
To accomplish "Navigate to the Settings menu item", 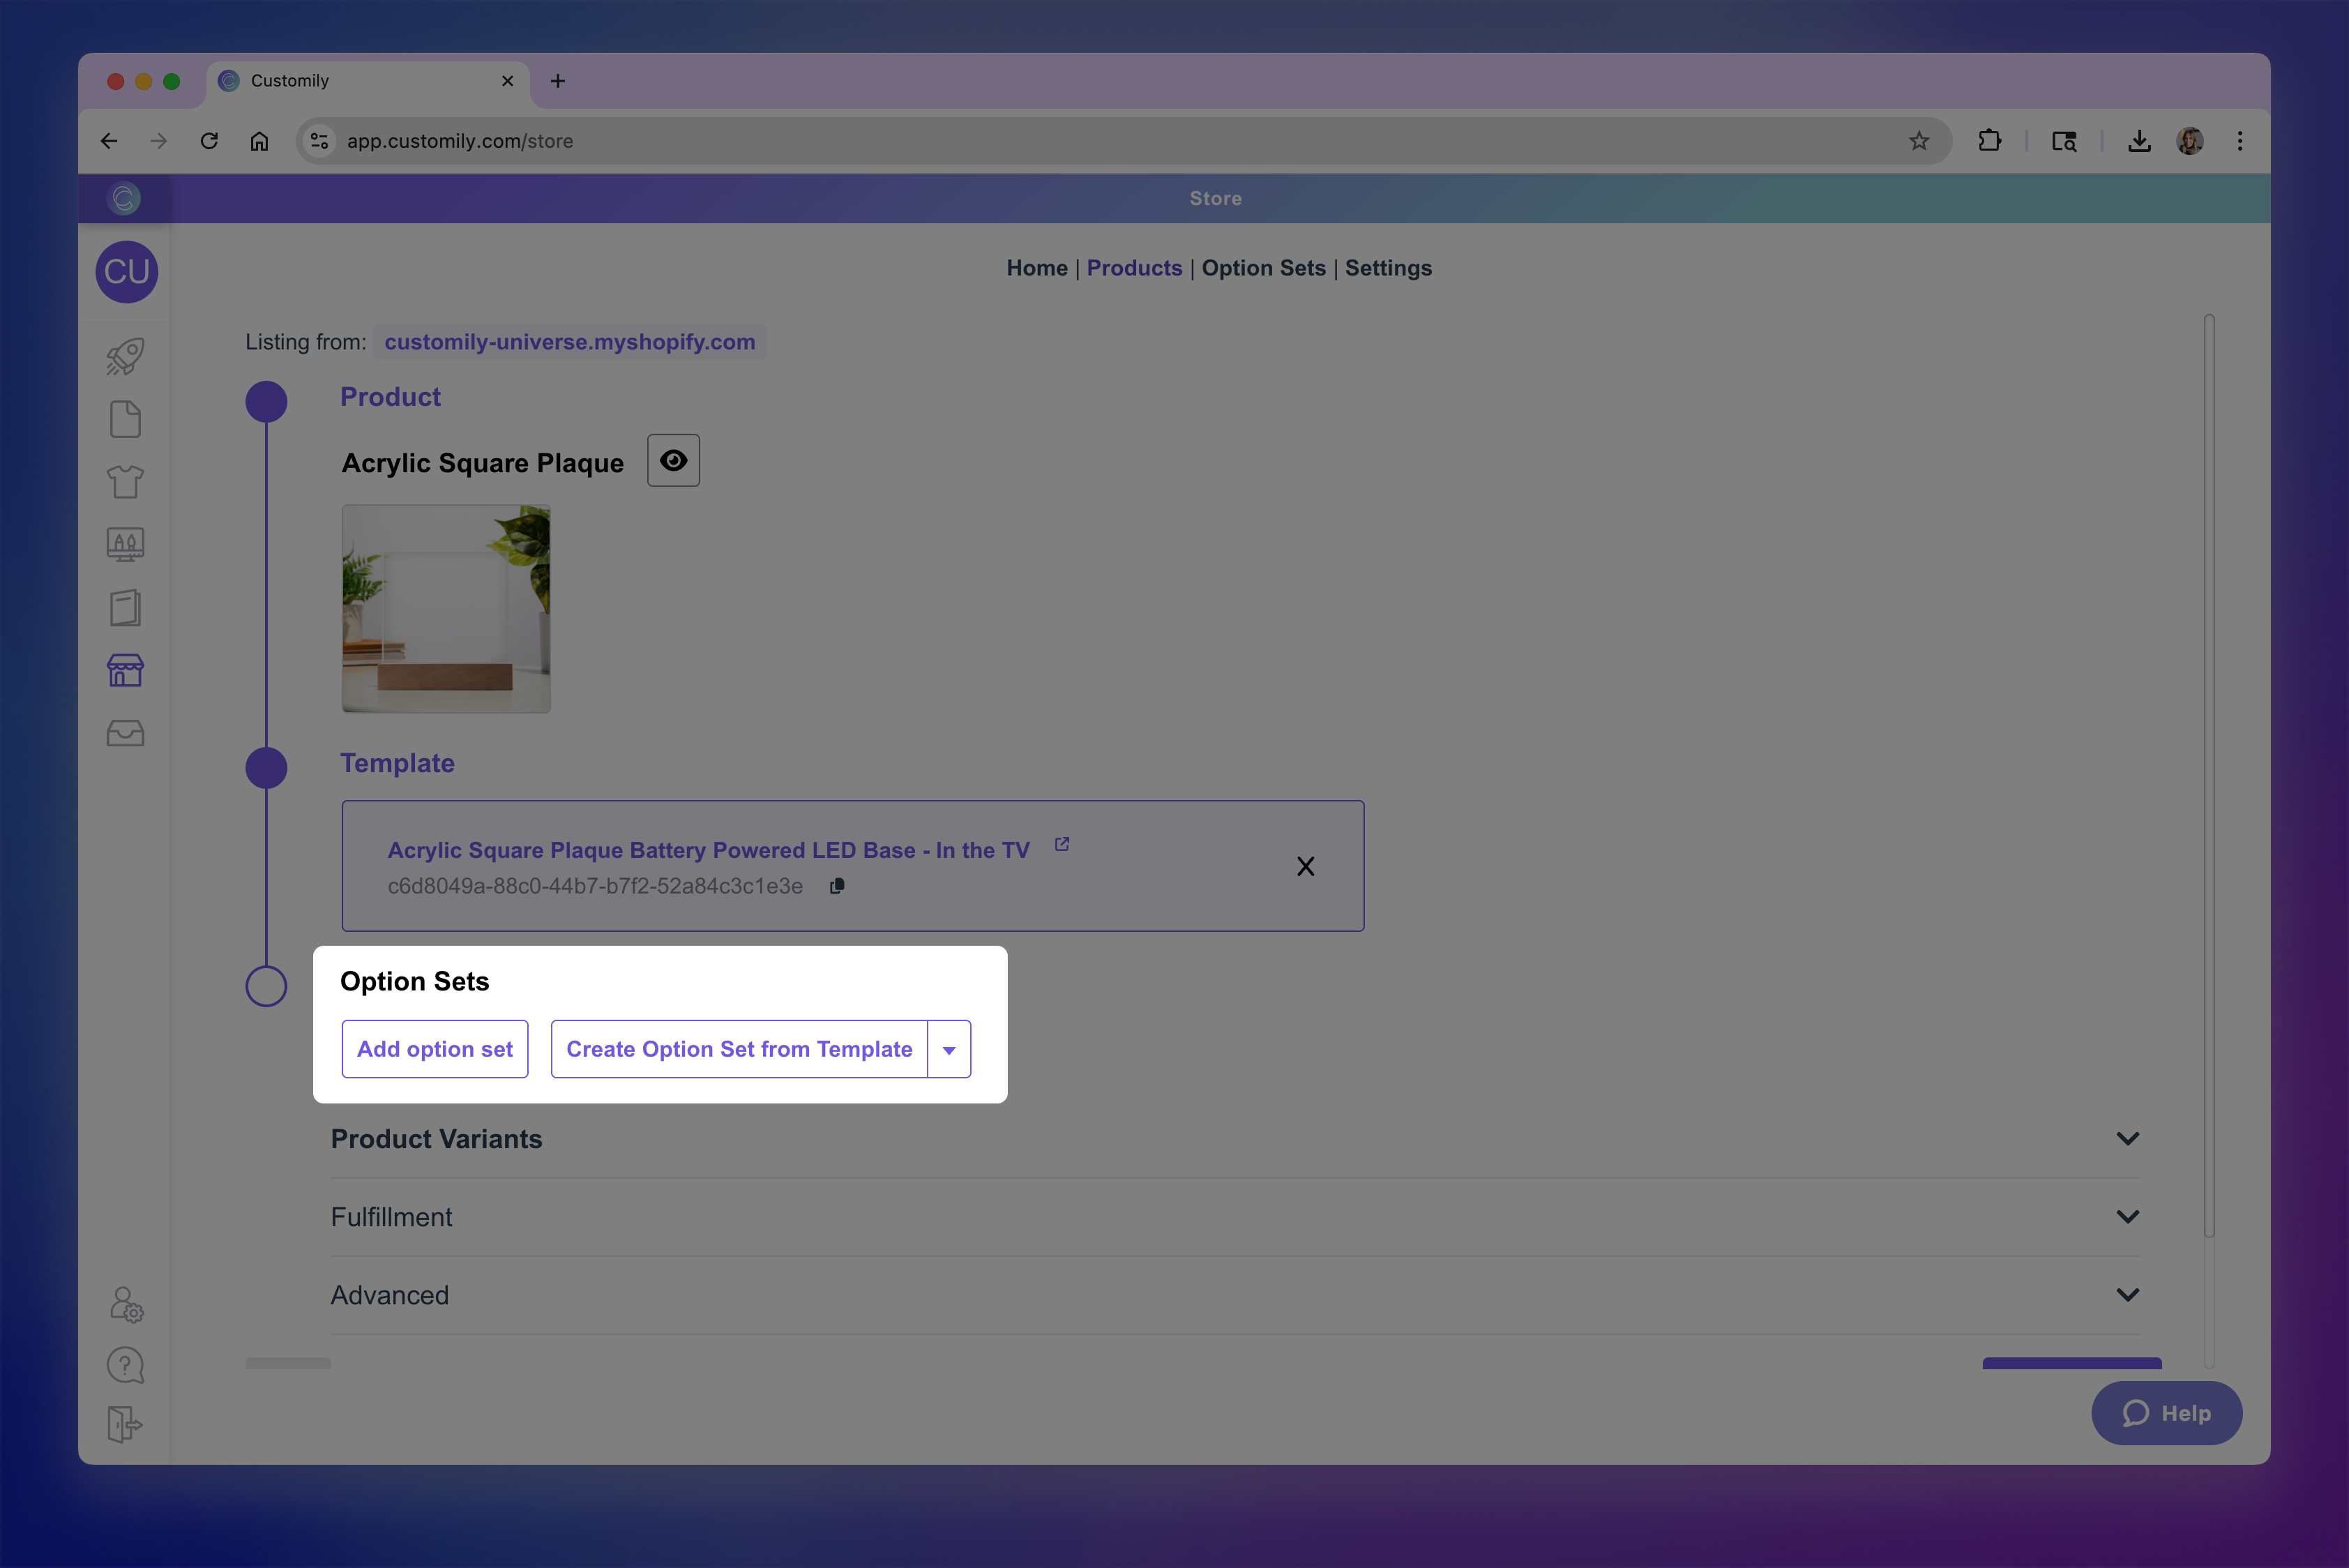I will click(1388, 268).
